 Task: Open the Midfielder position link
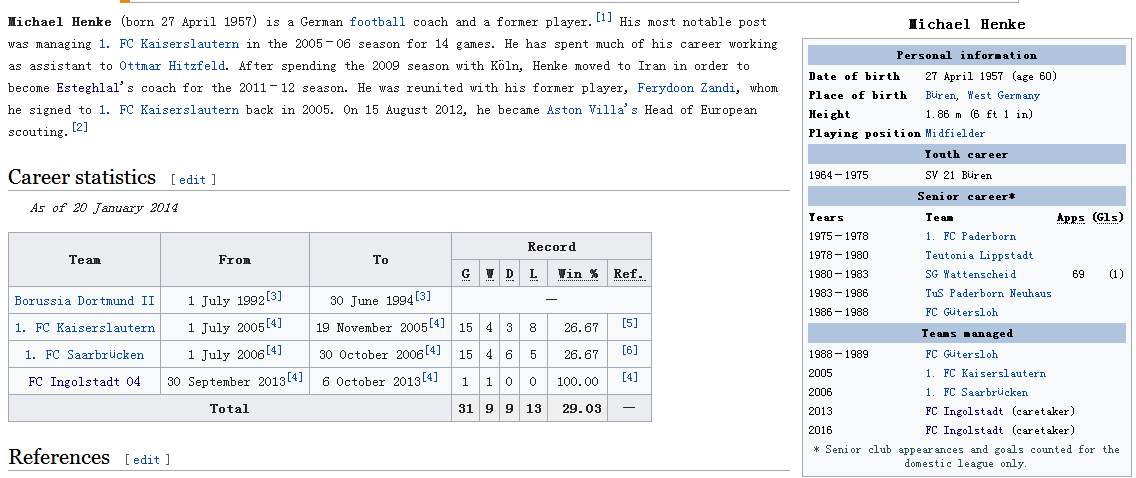[955, 134]
